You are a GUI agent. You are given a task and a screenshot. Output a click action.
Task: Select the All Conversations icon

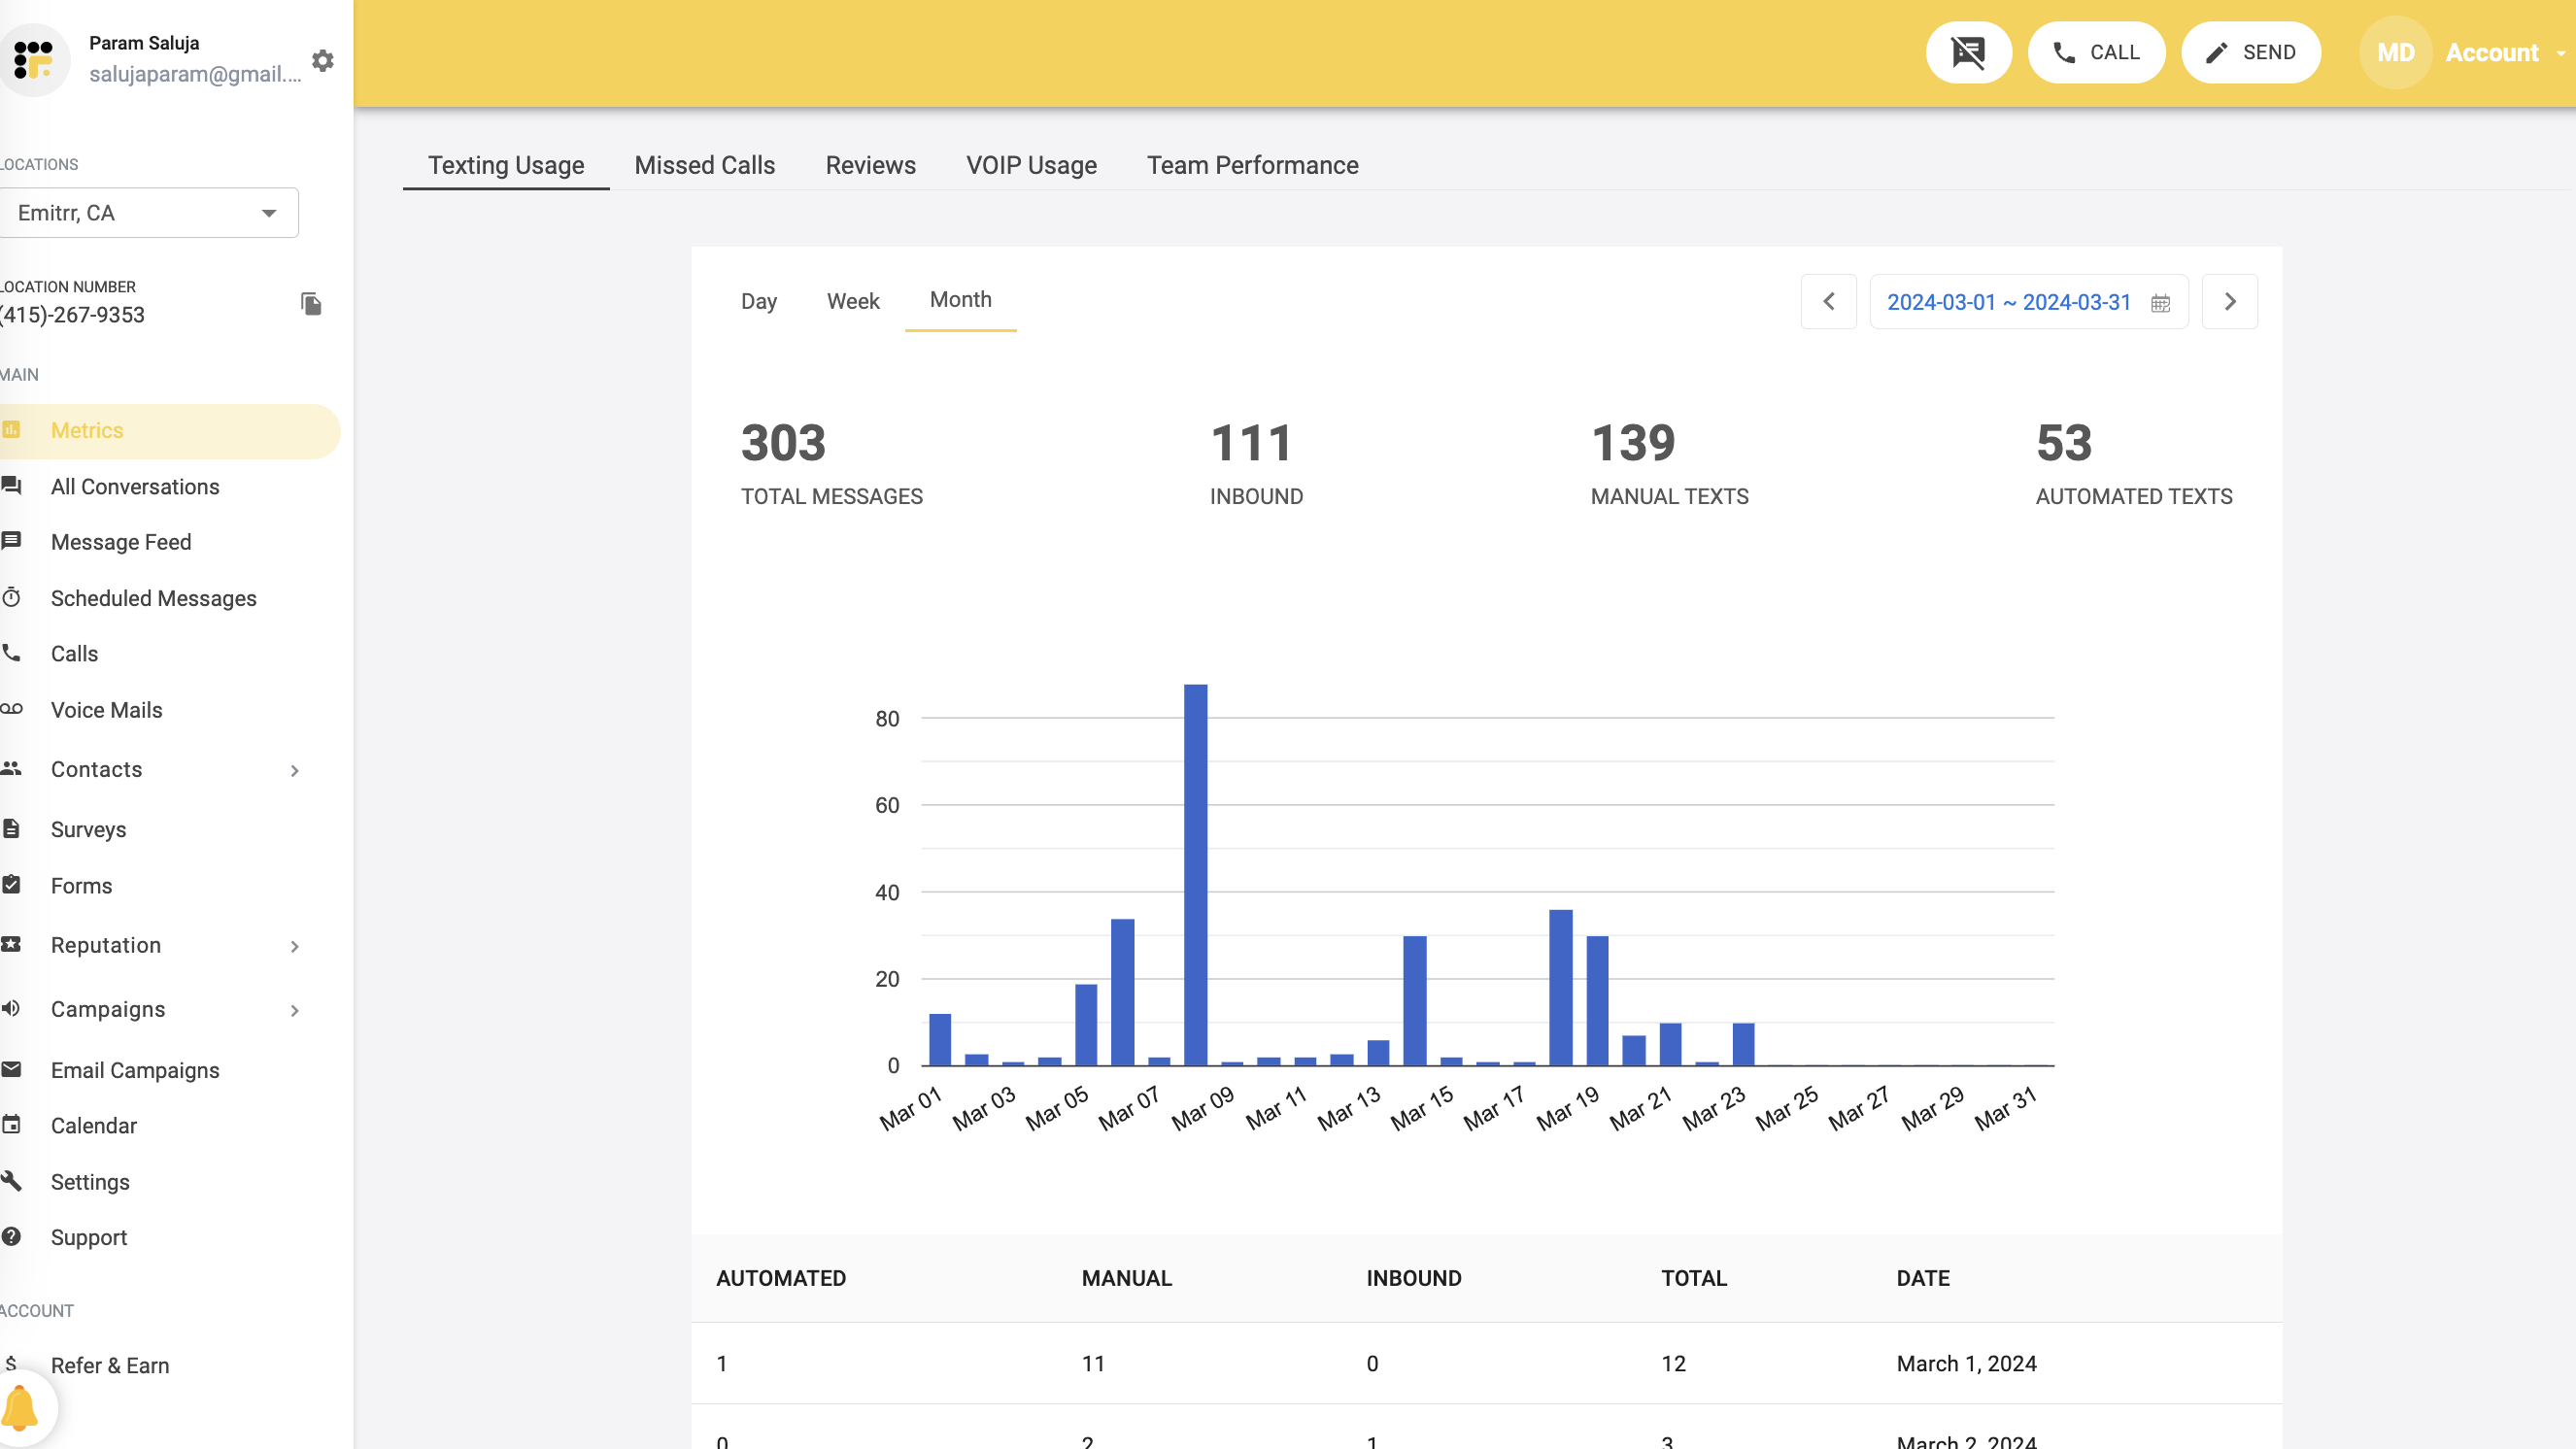coord(13,487)
